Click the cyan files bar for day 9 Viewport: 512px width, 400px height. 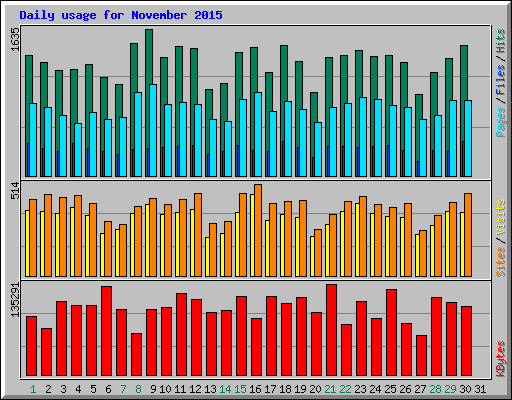[153, 130]
